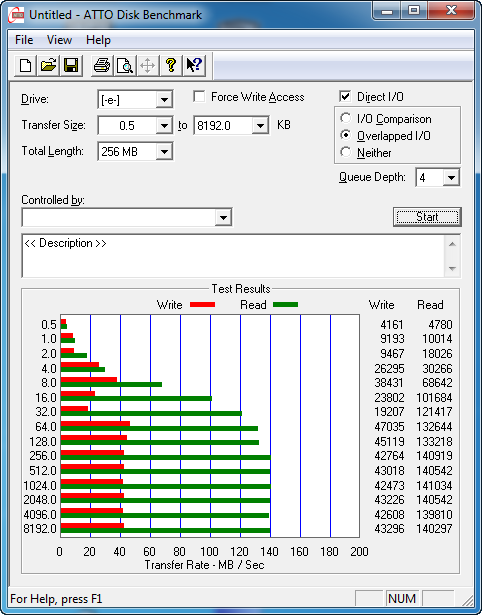This screenshot has height=615, width=482.
Task: Click the Description box scroll up arrow
Action: (452, 244)
